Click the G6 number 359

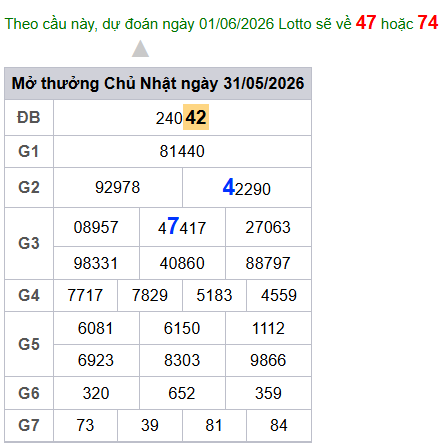(268, 393)
